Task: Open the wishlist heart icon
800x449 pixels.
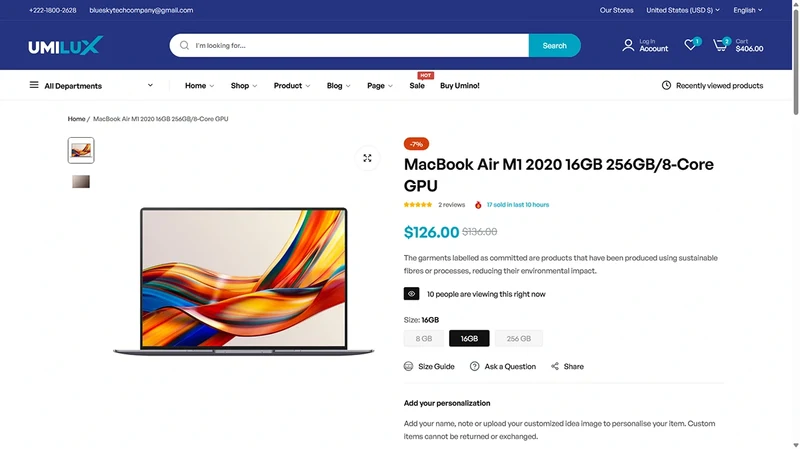Action: tap(690, 45)
